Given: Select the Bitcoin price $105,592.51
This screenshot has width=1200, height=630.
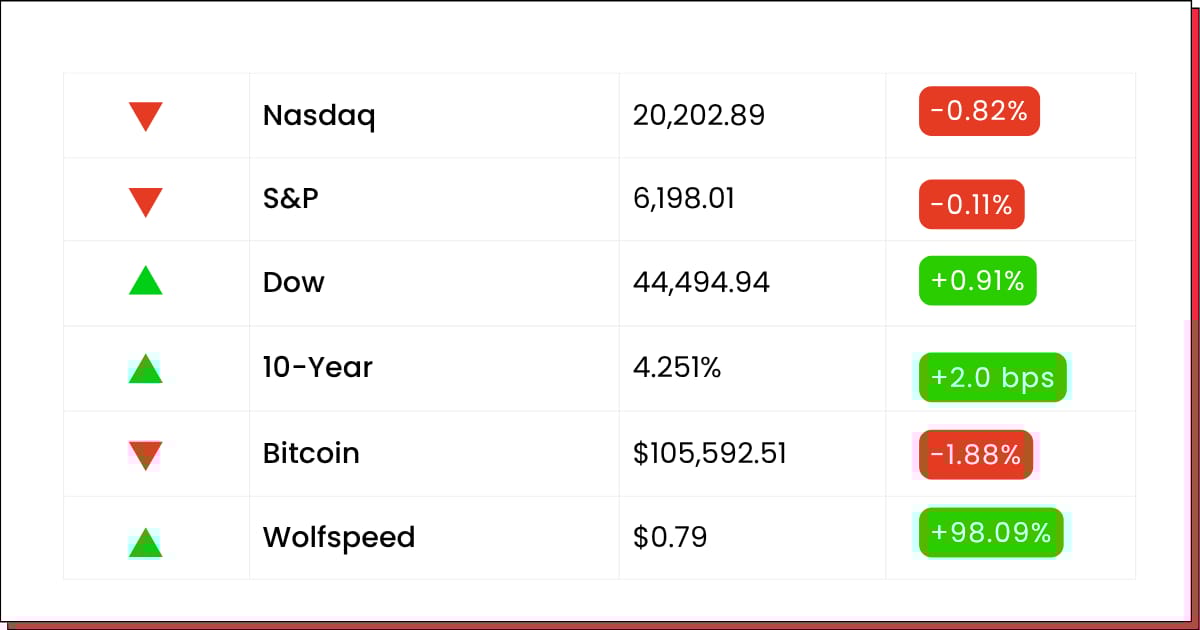Looking at the screenshot, I should point(710,454).
